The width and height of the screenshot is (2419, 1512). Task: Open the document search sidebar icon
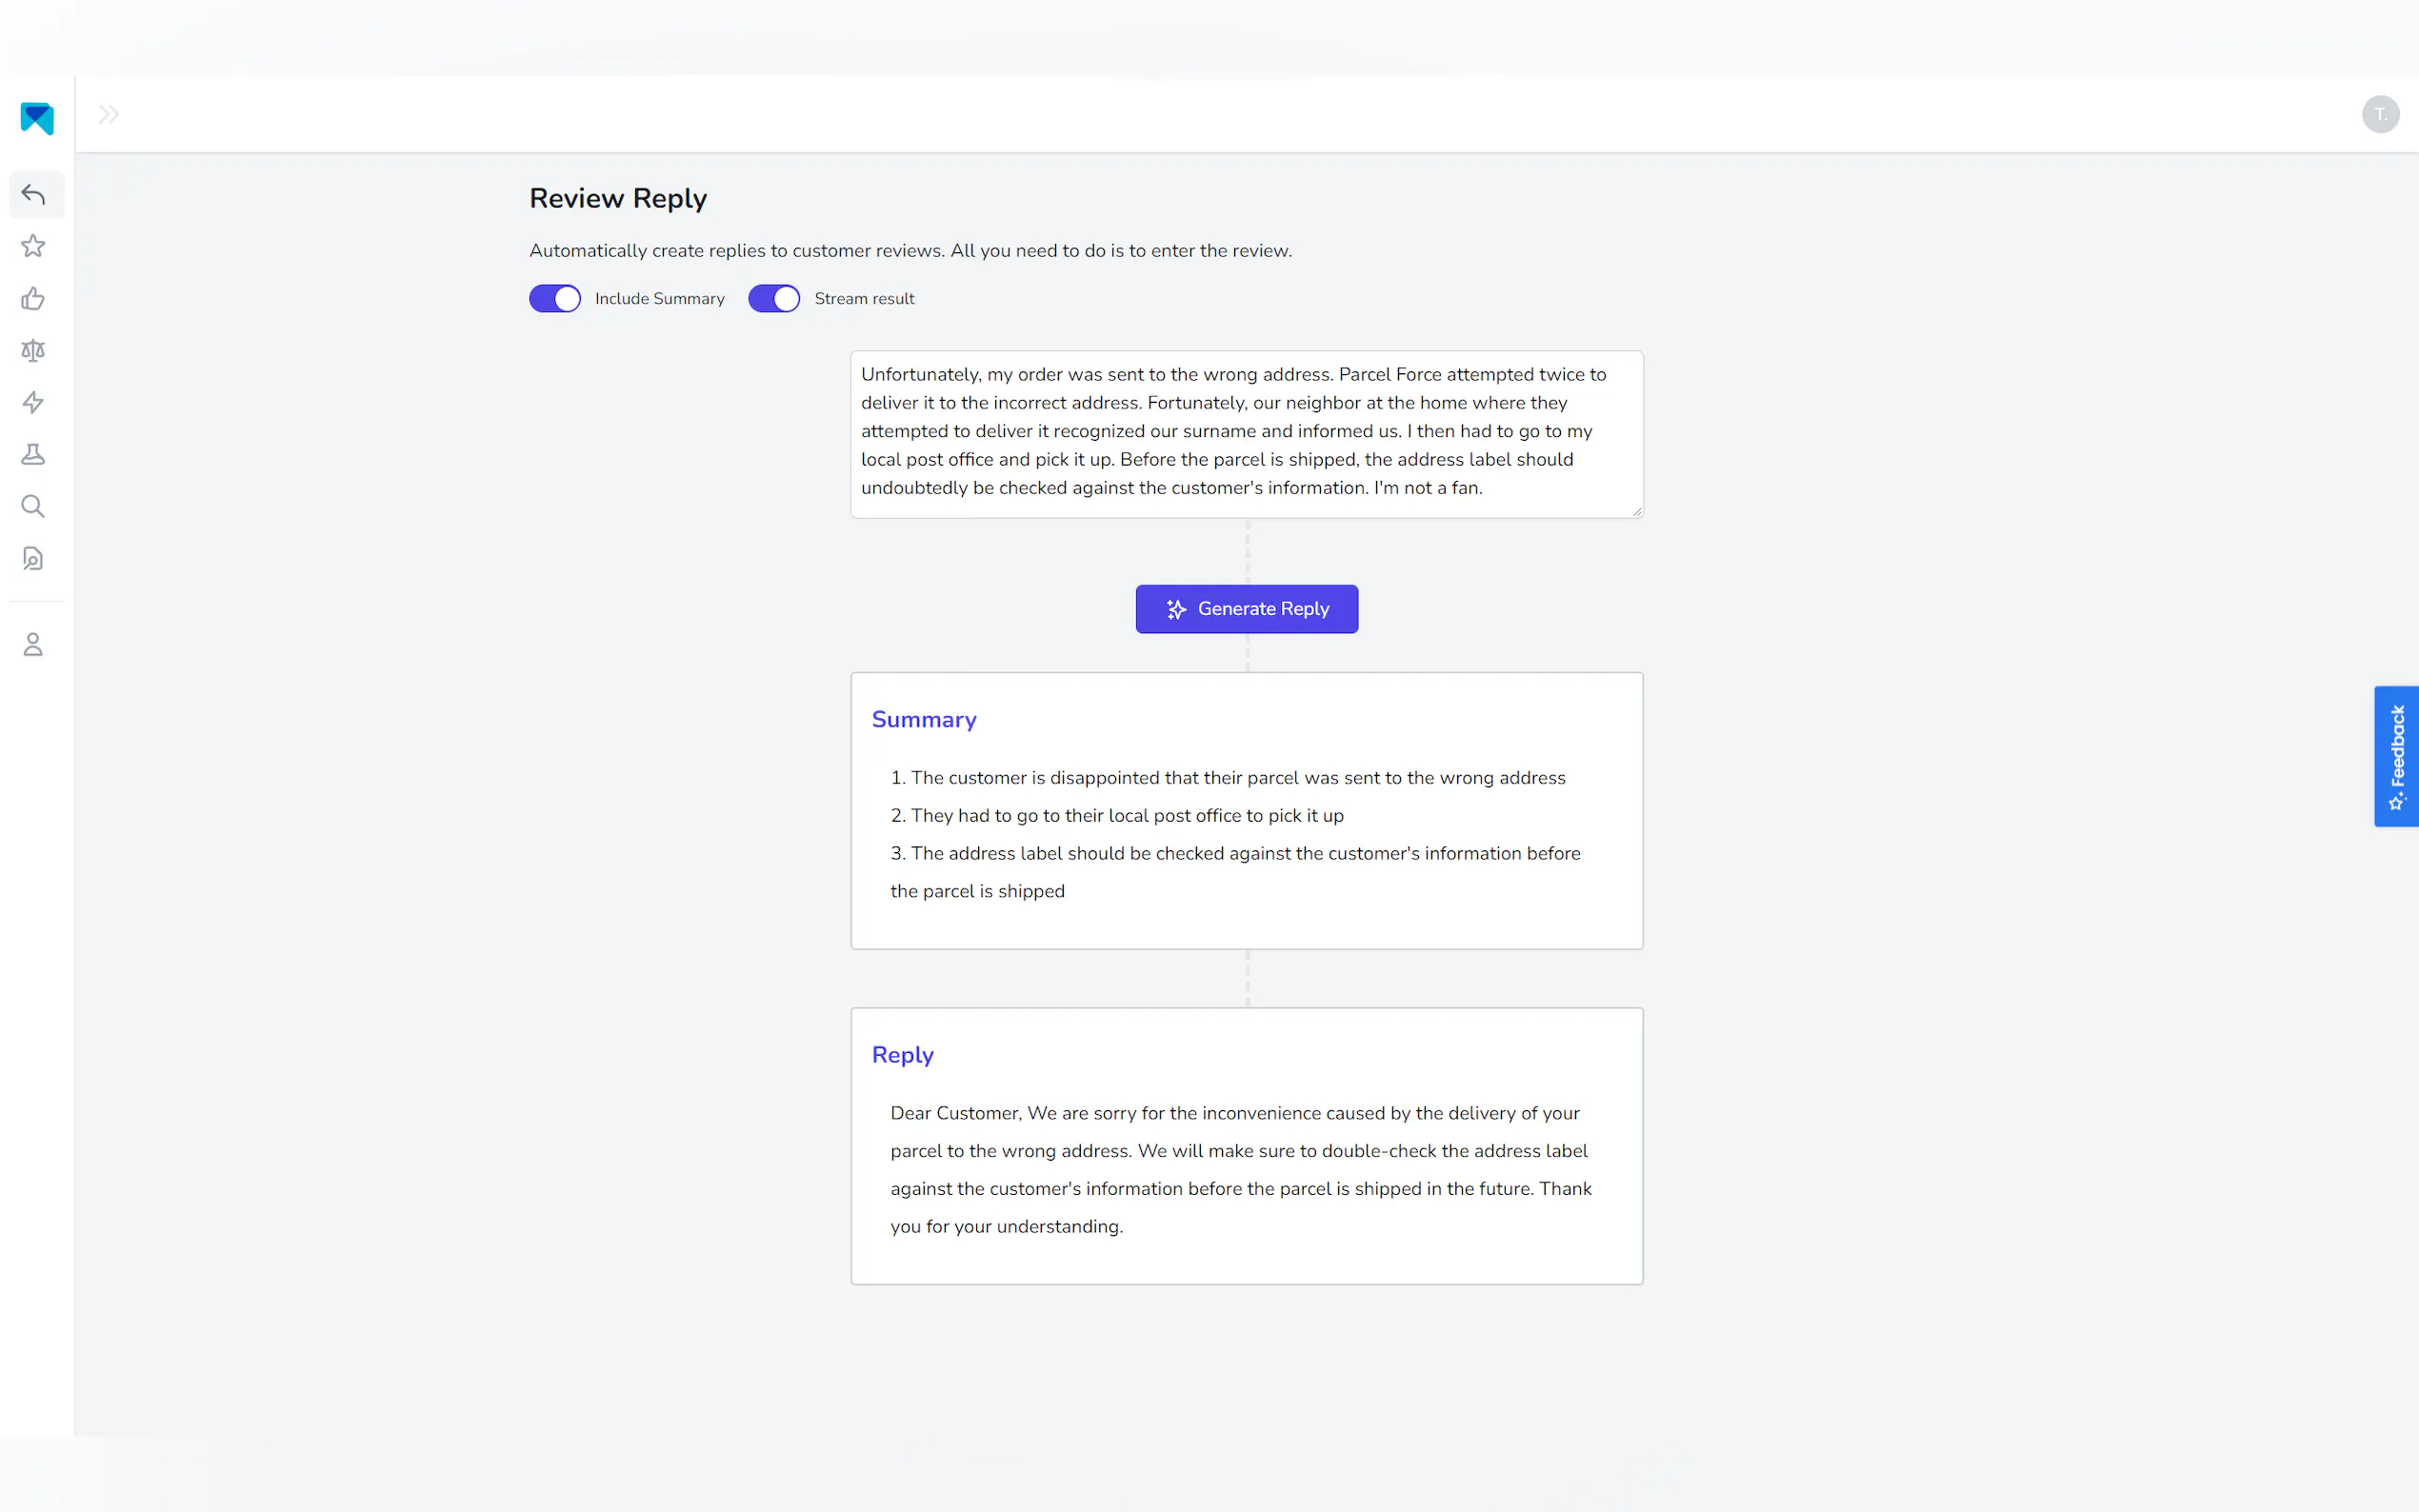point(33,558)
